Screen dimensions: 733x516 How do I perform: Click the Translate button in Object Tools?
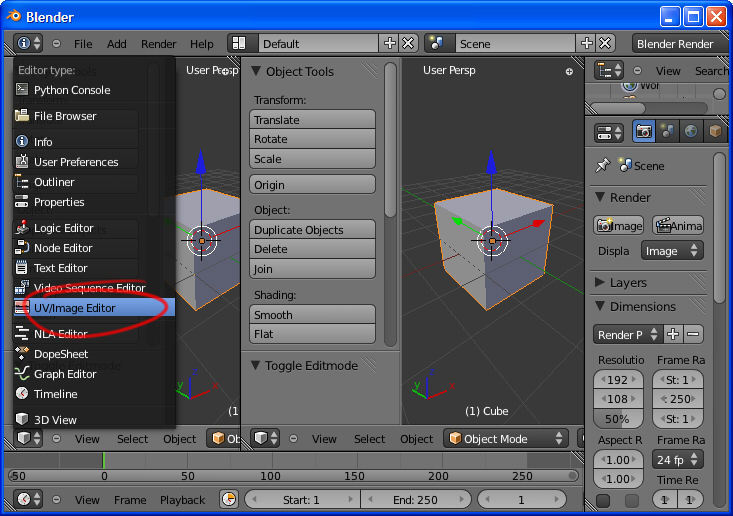click(312, 120)
